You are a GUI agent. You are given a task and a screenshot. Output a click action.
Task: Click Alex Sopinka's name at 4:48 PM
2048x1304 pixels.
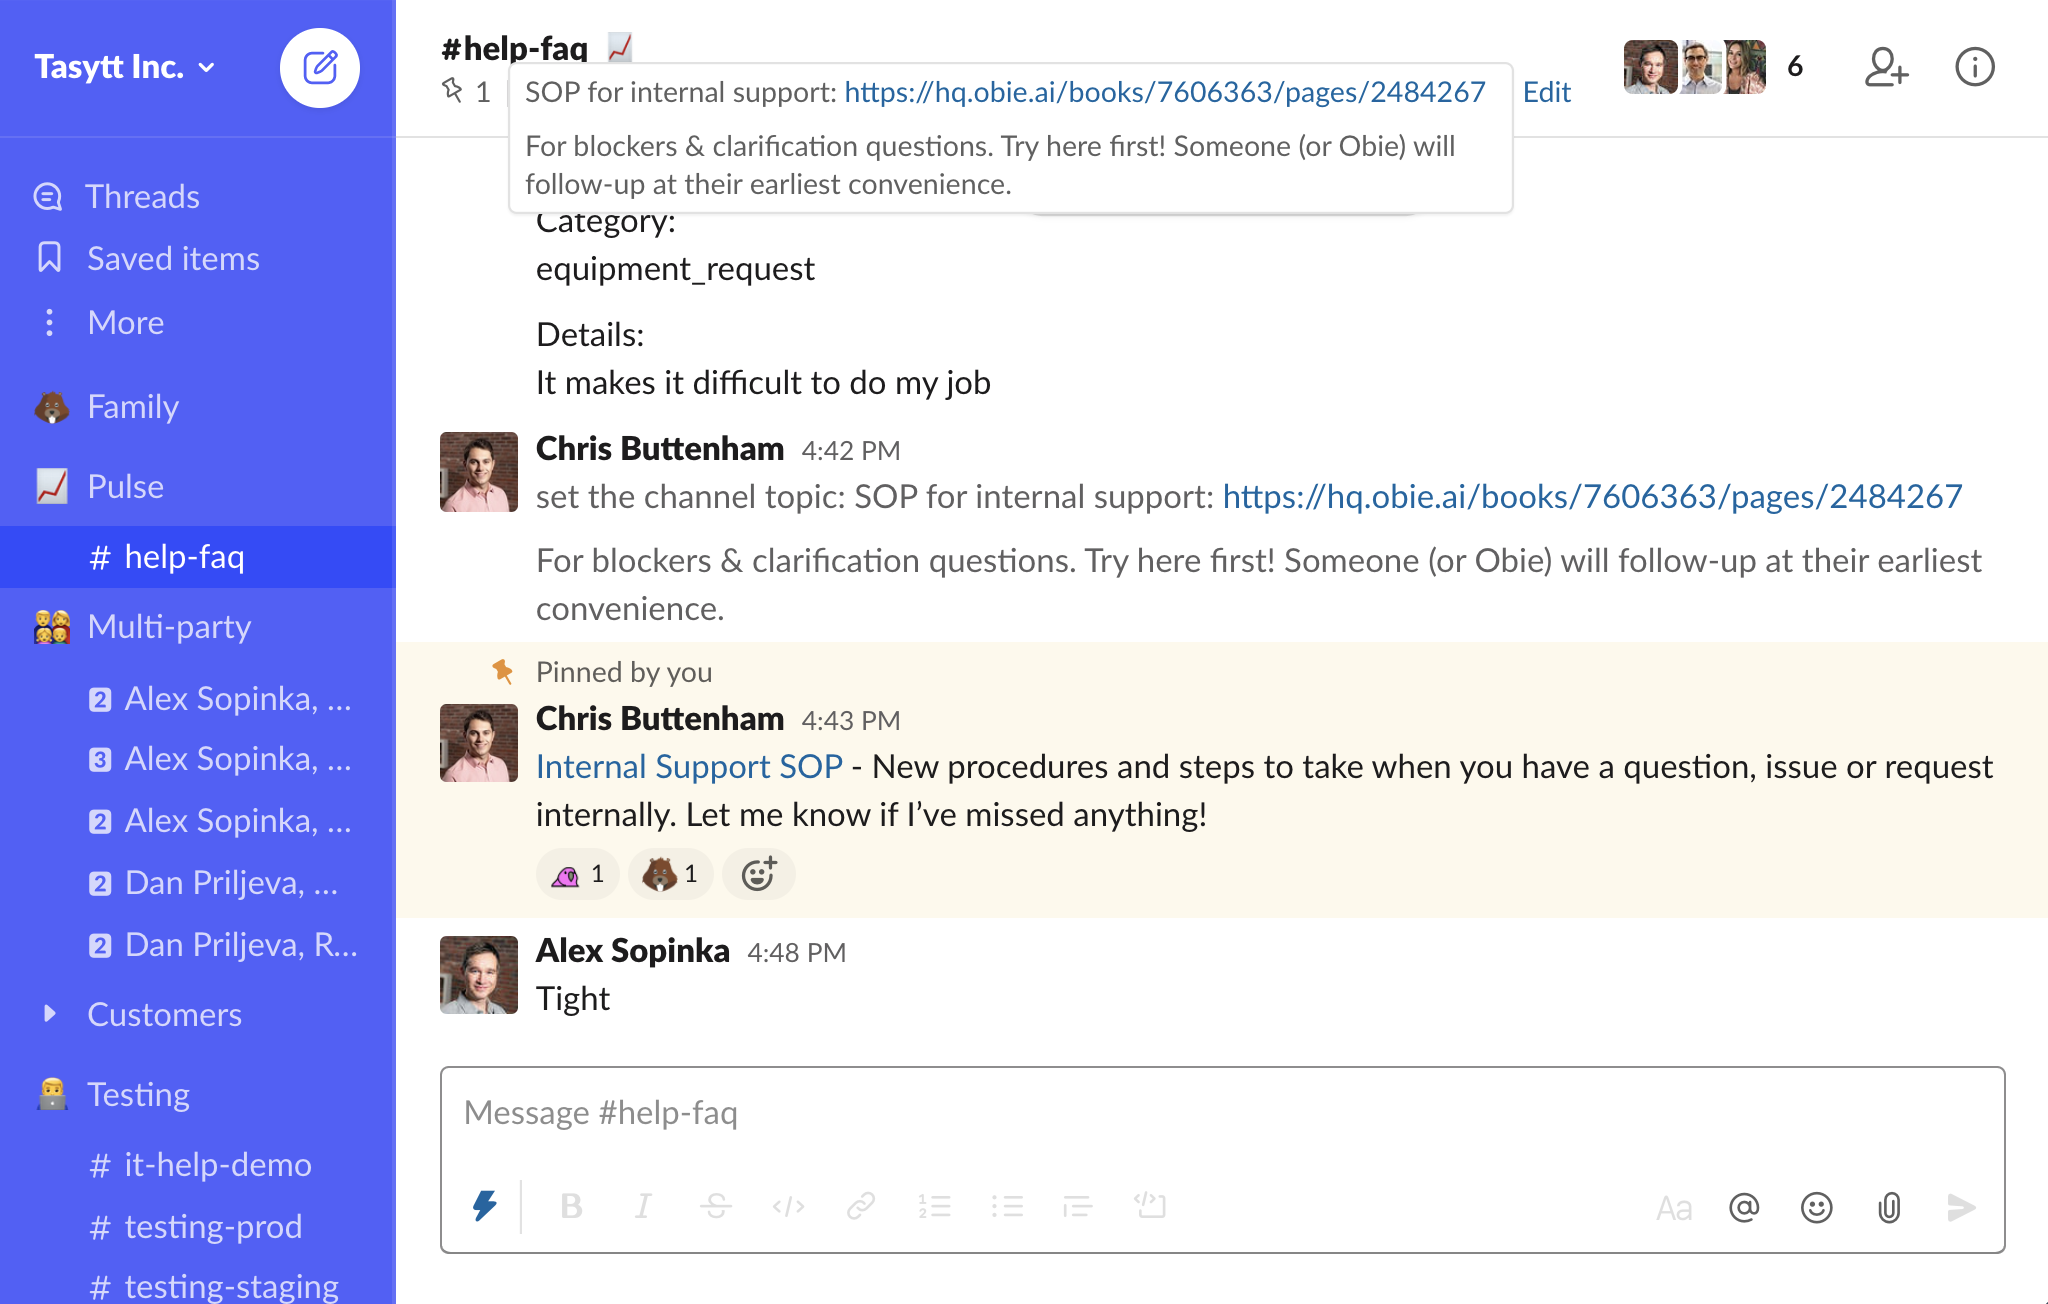point(633,950)
